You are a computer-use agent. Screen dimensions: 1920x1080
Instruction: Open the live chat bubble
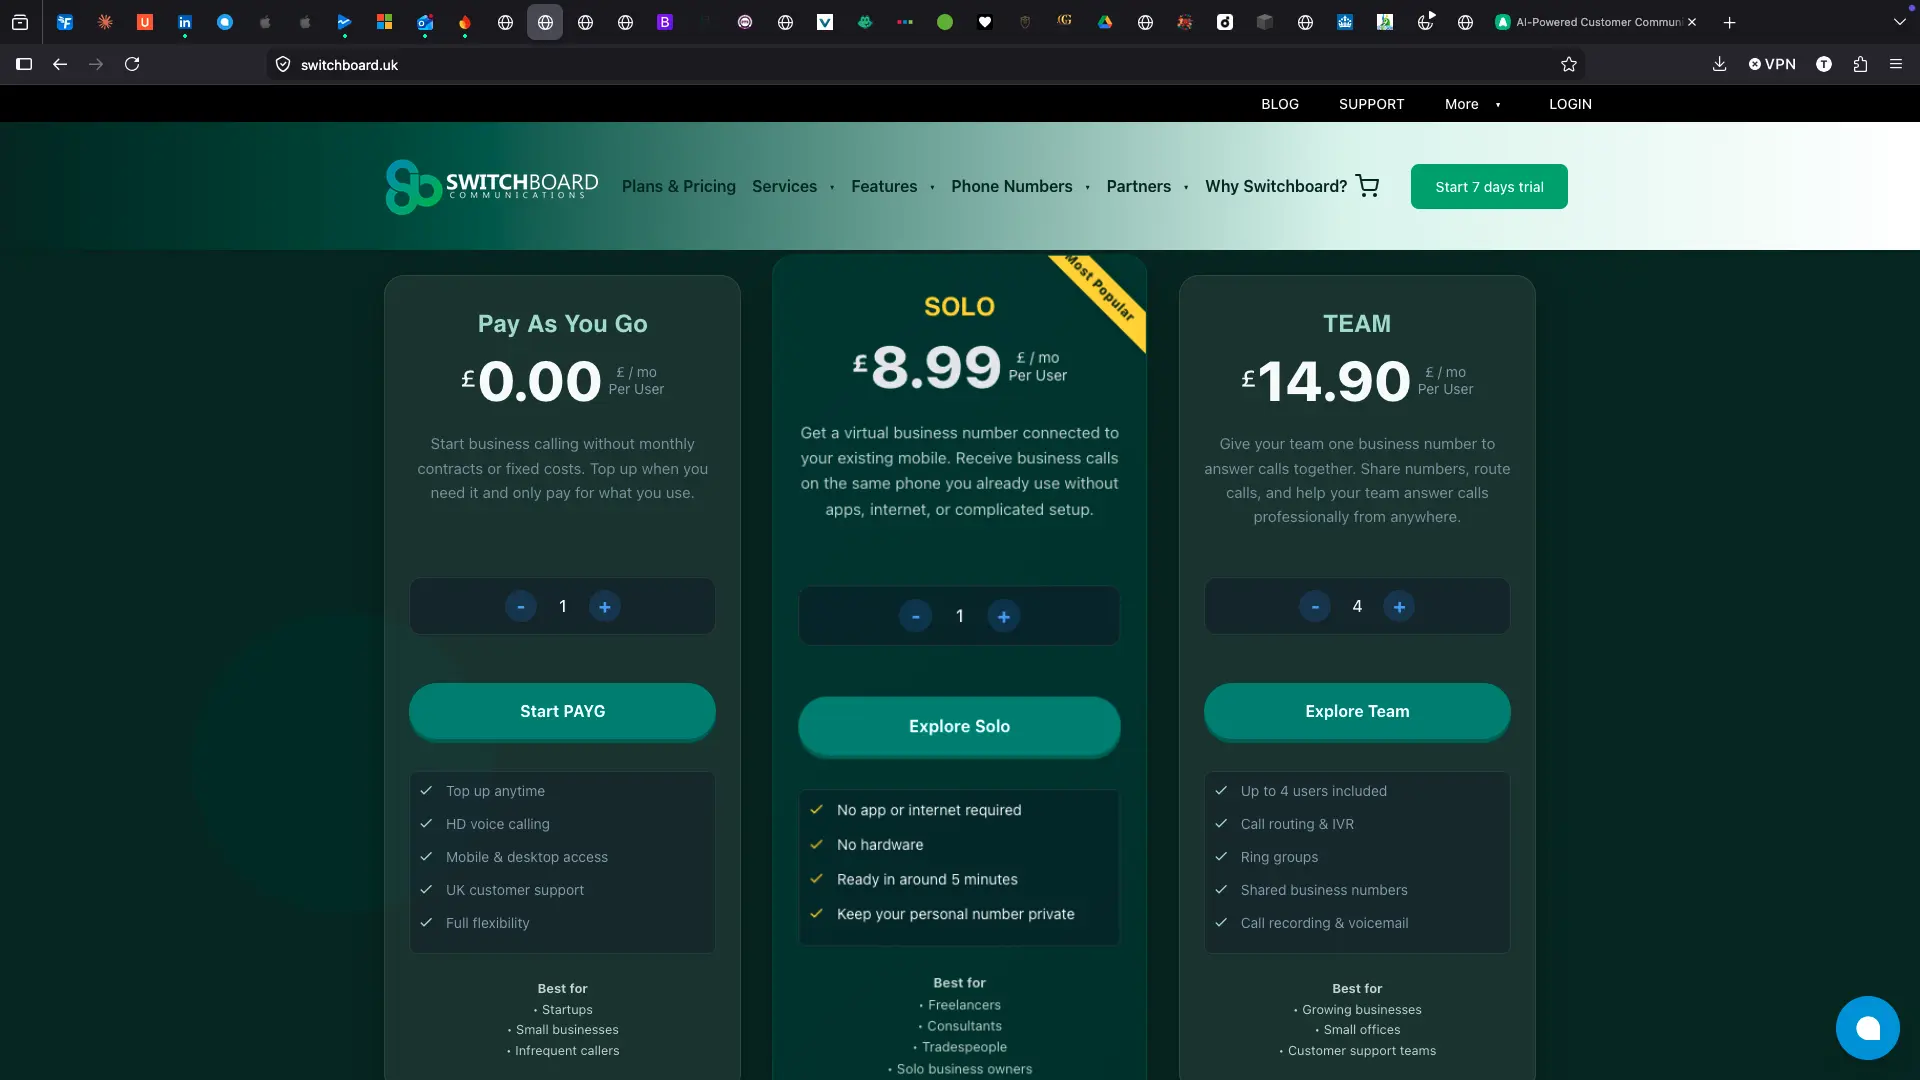point(1867,1028)
